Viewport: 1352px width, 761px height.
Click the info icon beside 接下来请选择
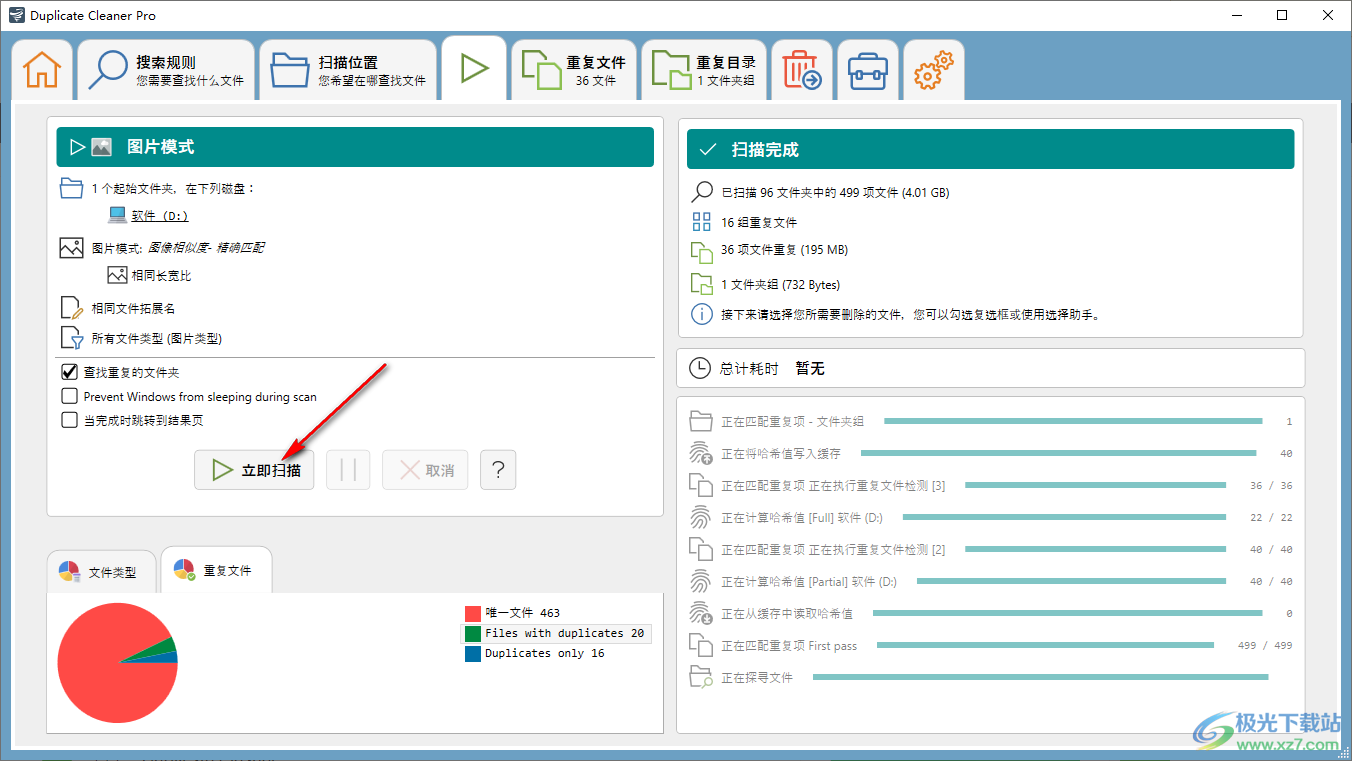(702, 314)
